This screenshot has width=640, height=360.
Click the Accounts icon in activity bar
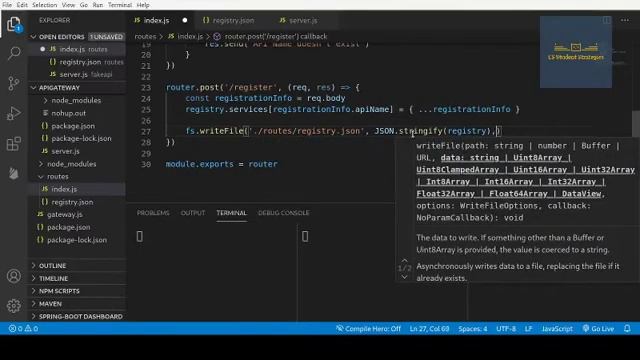point(14,276)
